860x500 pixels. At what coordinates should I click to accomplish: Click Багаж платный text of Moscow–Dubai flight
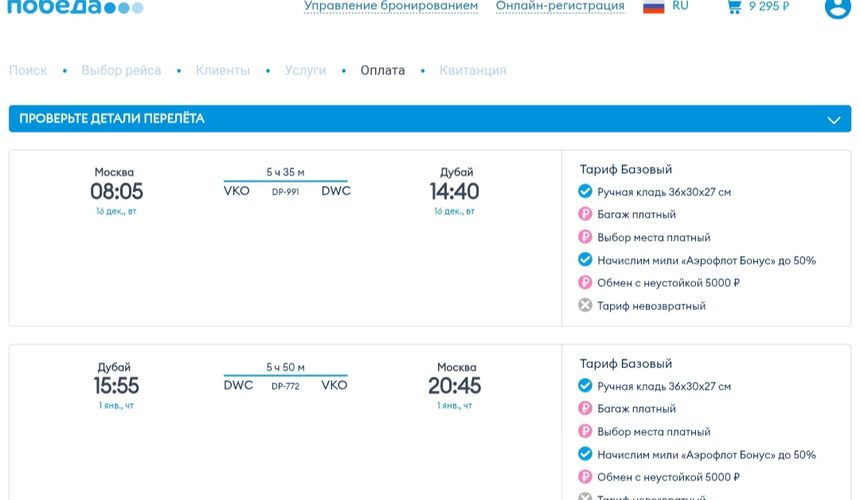coord(636,214)
